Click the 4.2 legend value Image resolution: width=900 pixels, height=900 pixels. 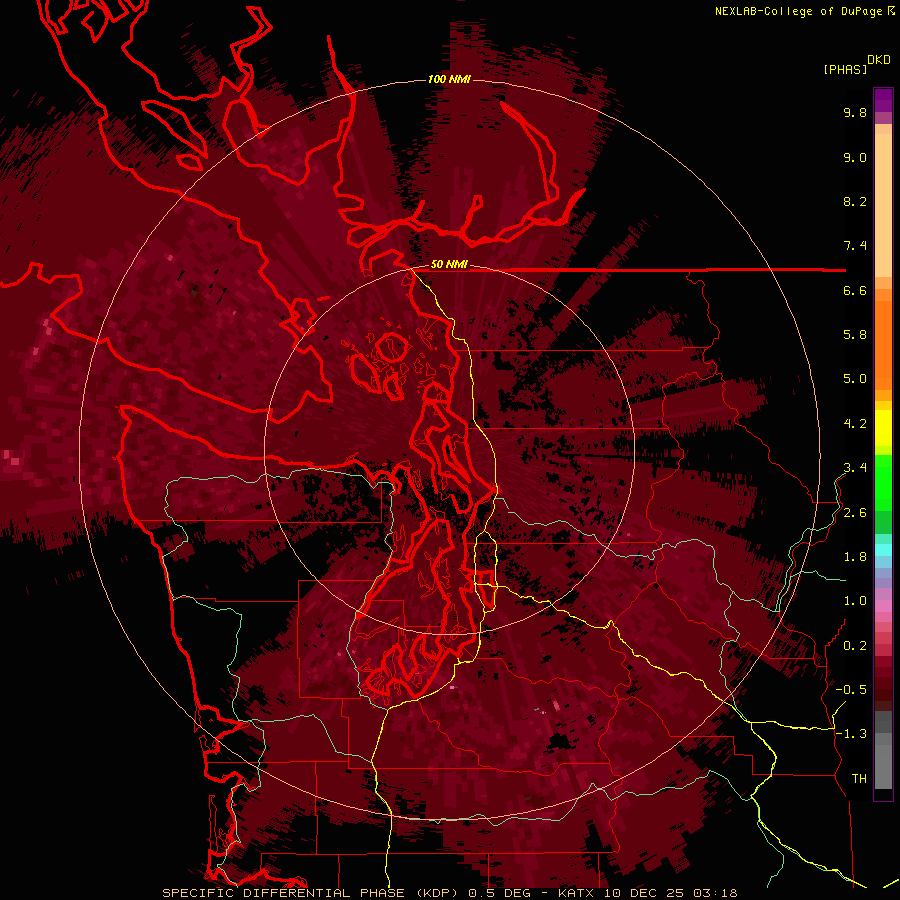point(855,424)
